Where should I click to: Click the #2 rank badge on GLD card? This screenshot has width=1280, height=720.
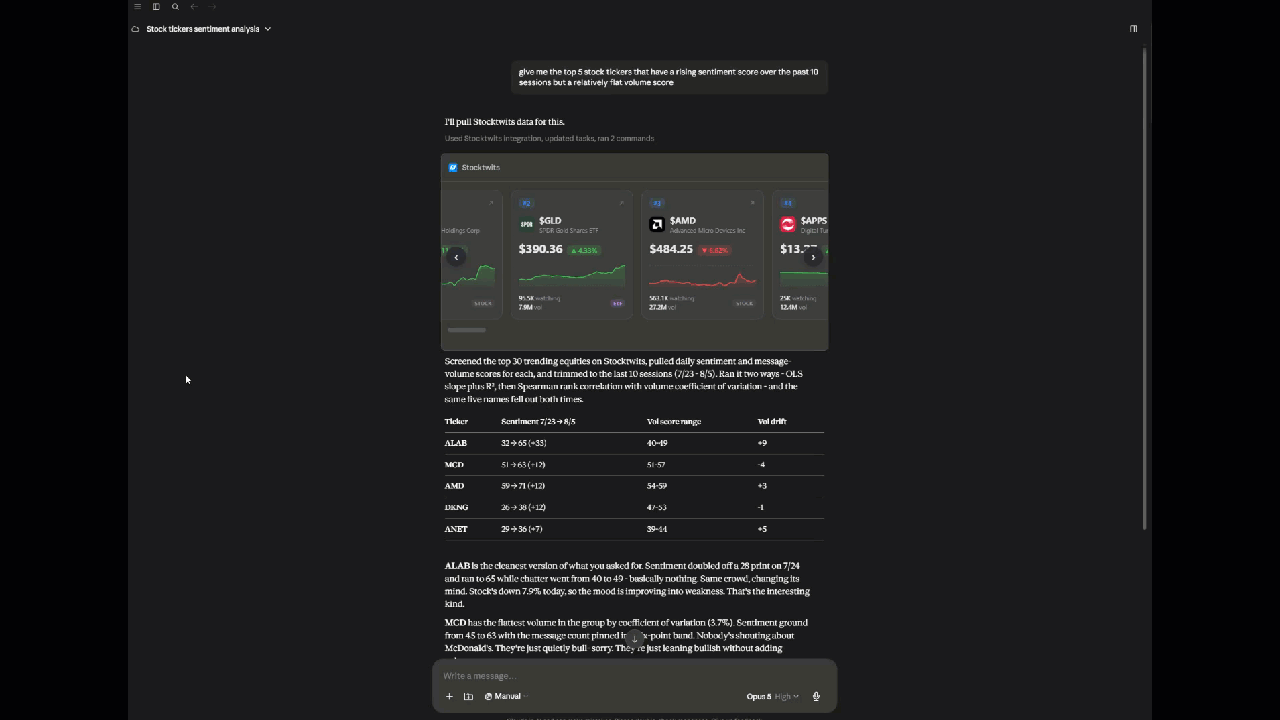(x=526, y=203)
